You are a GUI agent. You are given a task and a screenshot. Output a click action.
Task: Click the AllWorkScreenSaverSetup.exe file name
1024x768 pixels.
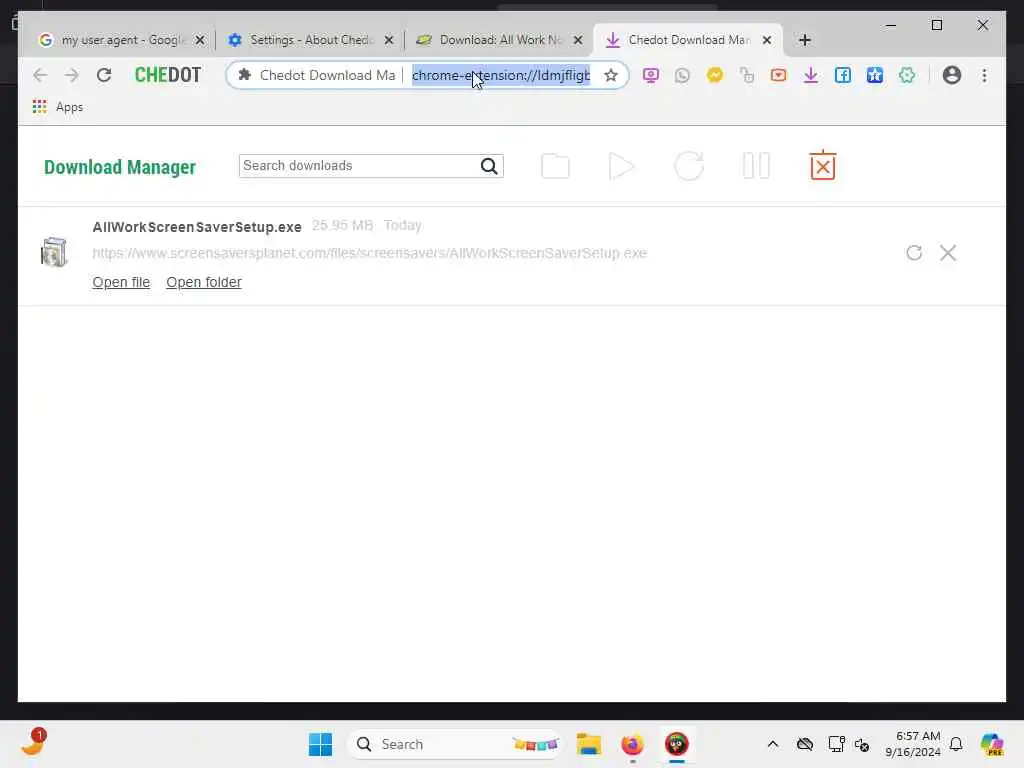(x=197, y=227)
